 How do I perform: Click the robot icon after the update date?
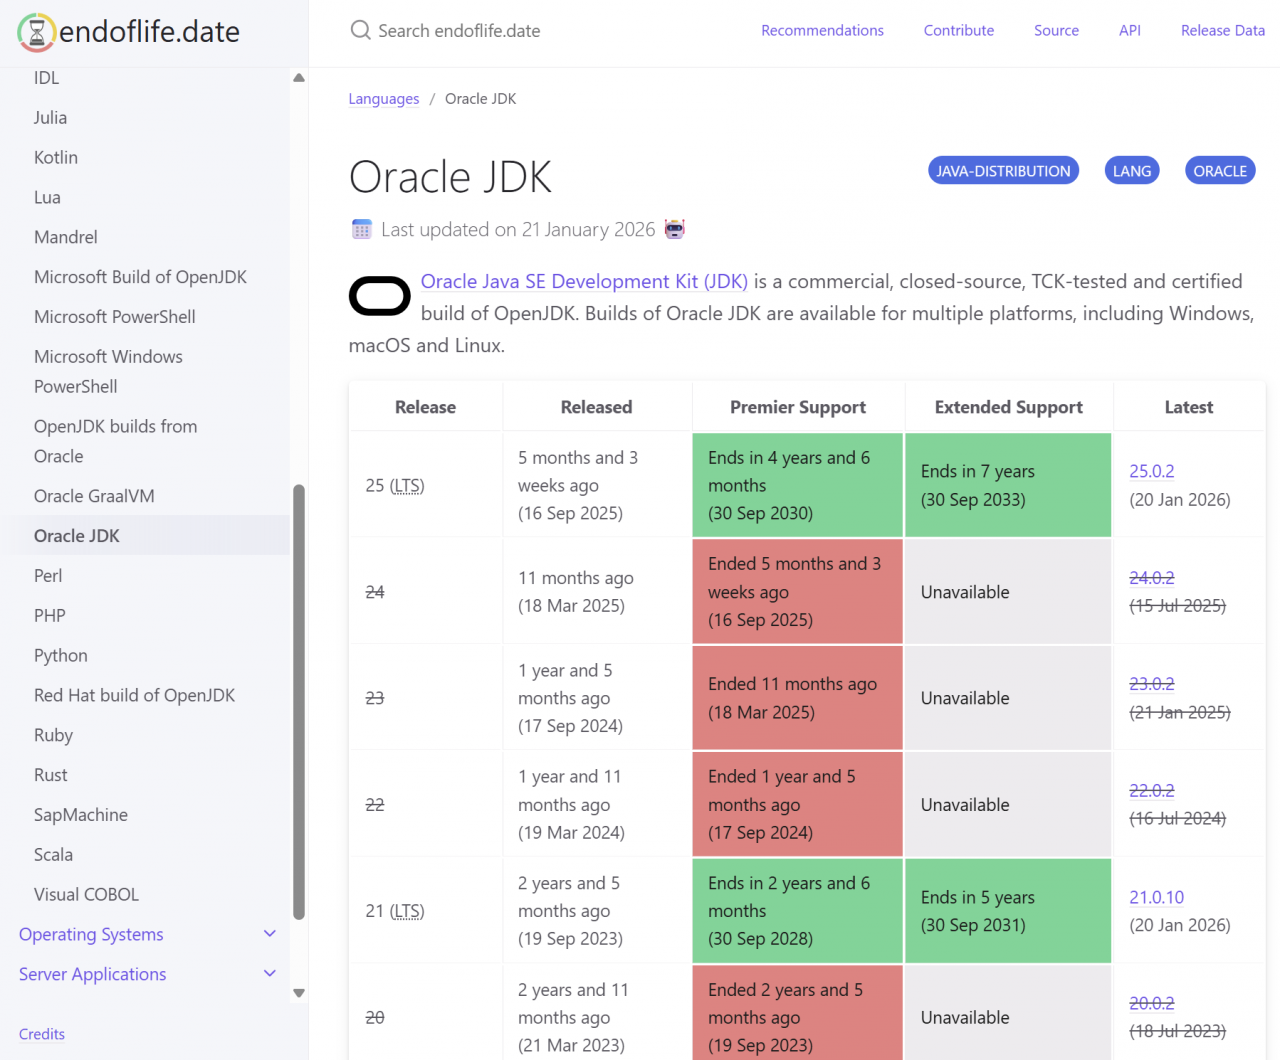point(674,228)
